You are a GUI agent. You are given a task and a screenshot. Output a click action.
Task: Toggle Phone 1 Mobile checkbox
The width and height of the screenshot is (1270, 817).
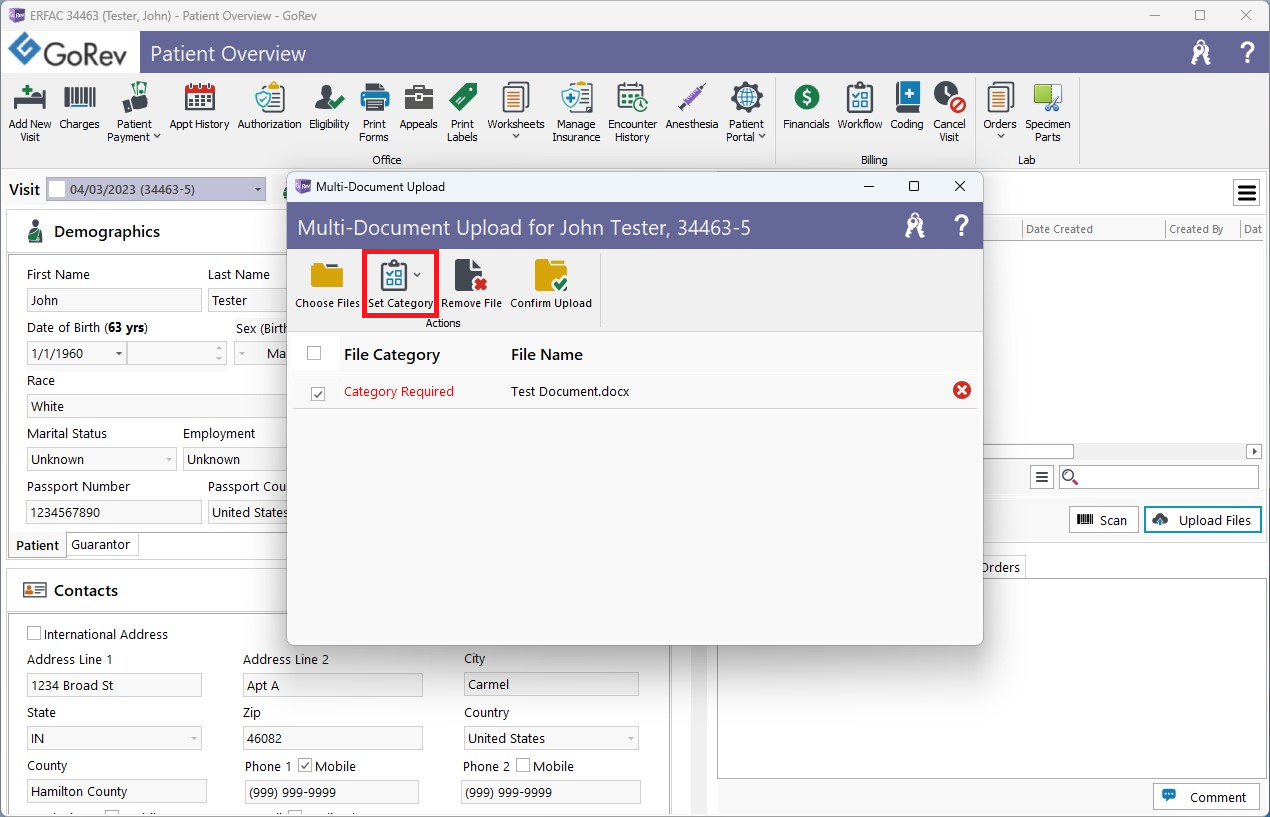pyautogui.click(x=305, y=765)
